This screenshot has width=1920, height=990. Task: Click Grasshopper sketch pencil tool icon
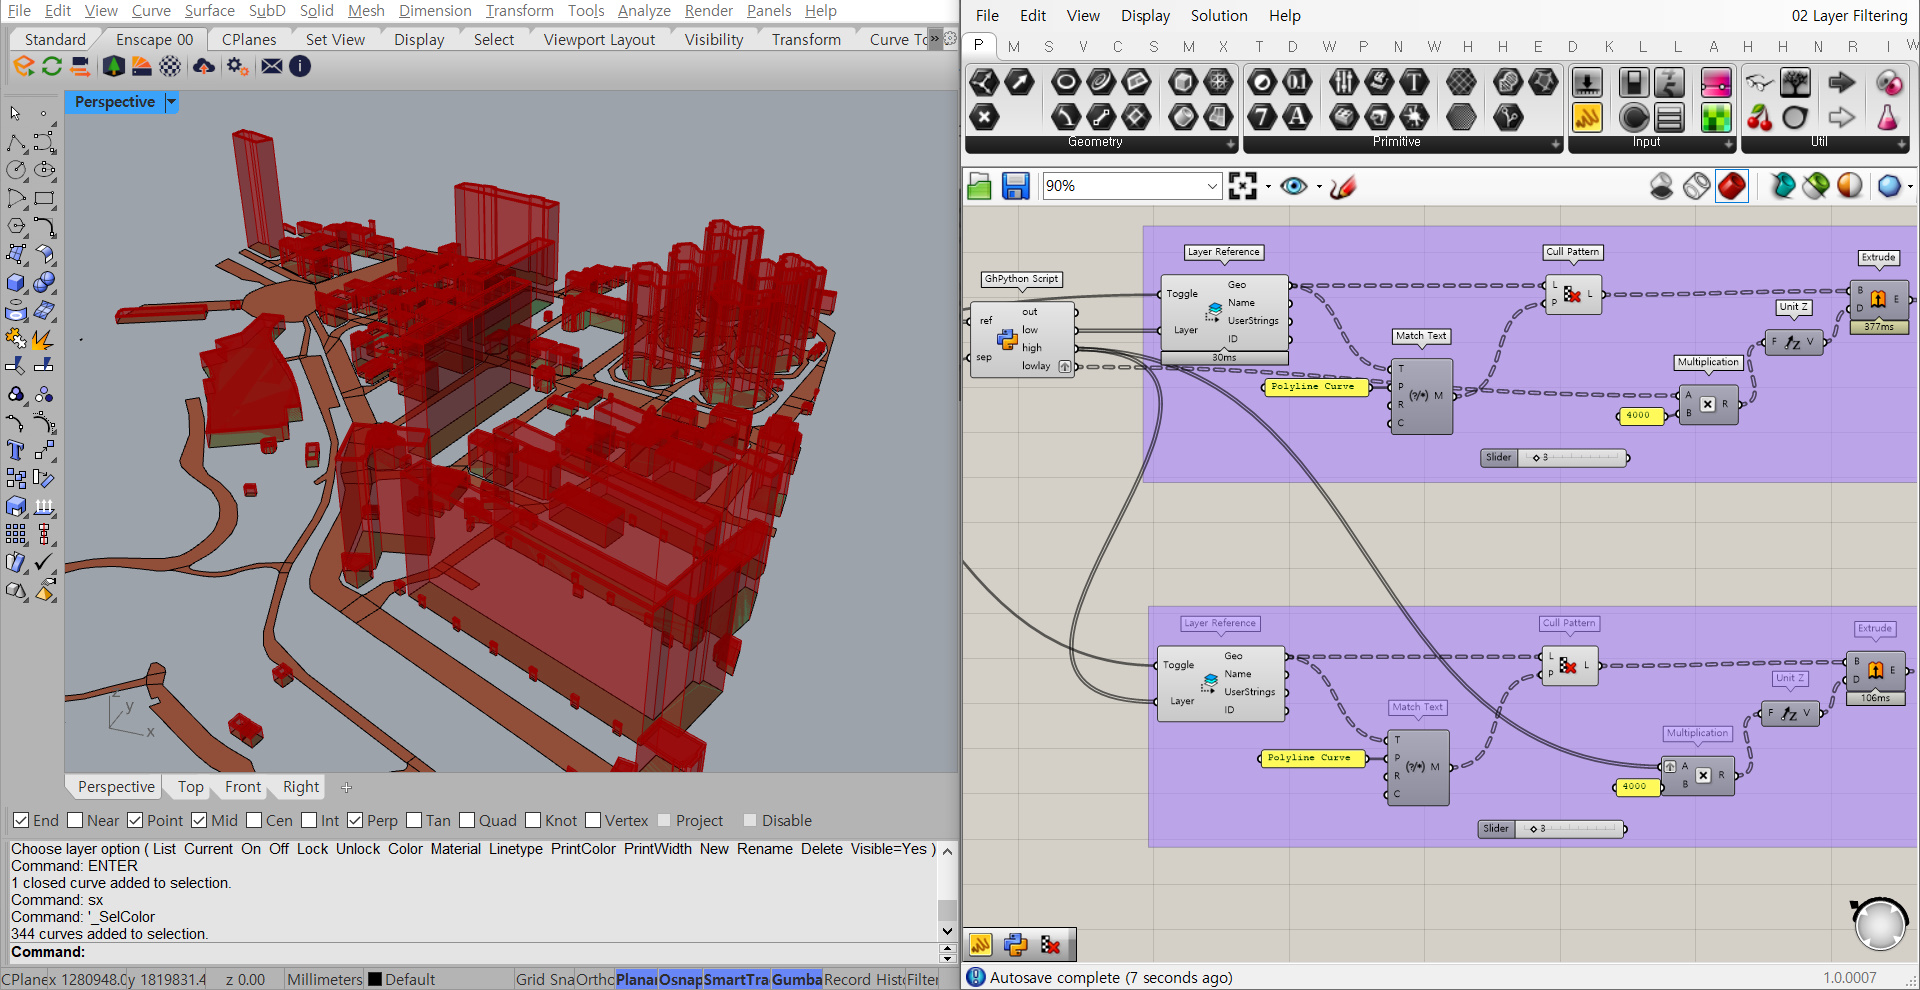pos(1343,186)
